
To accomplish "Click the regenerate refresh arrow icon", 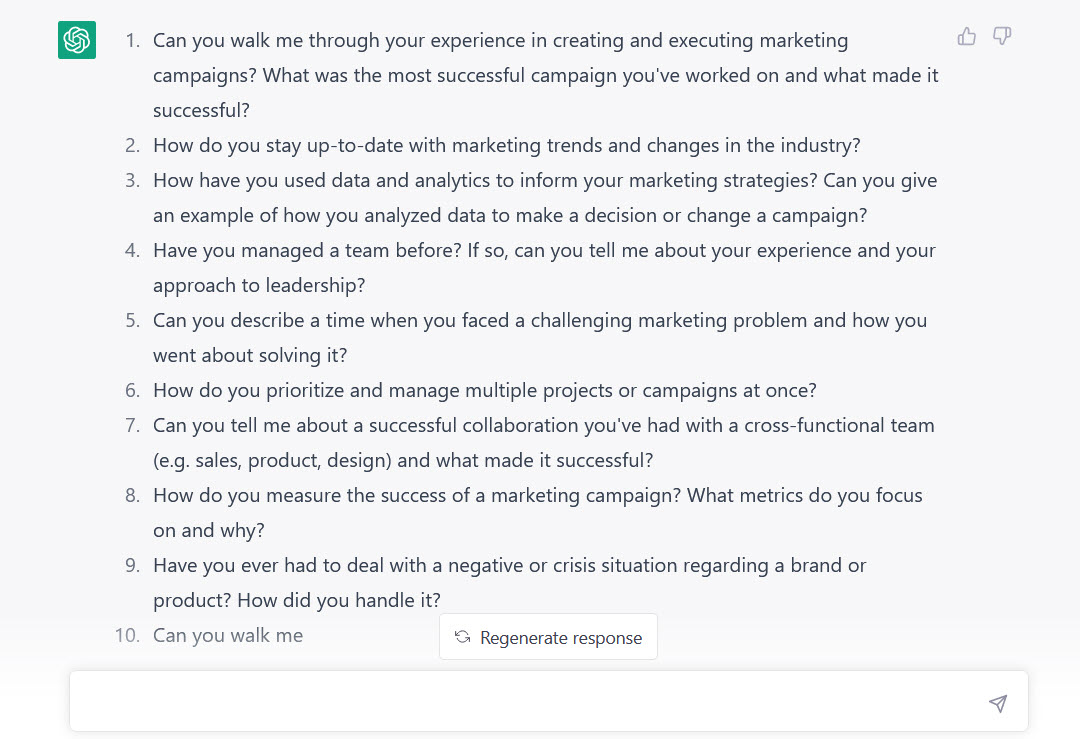I will pos(461,637).
